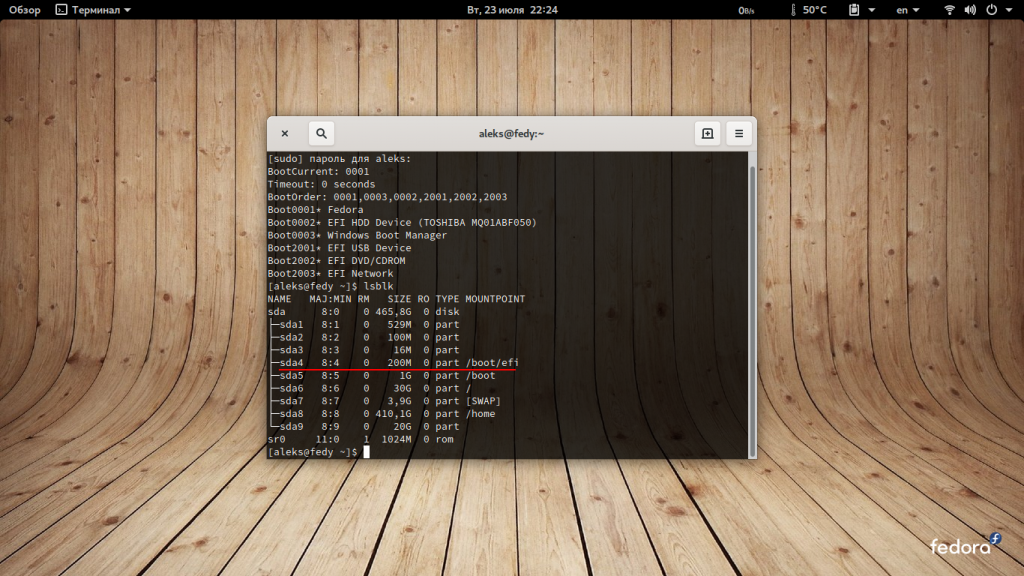Click the volume speaker icon
The image size is (1024, 576).
[970, 10]
